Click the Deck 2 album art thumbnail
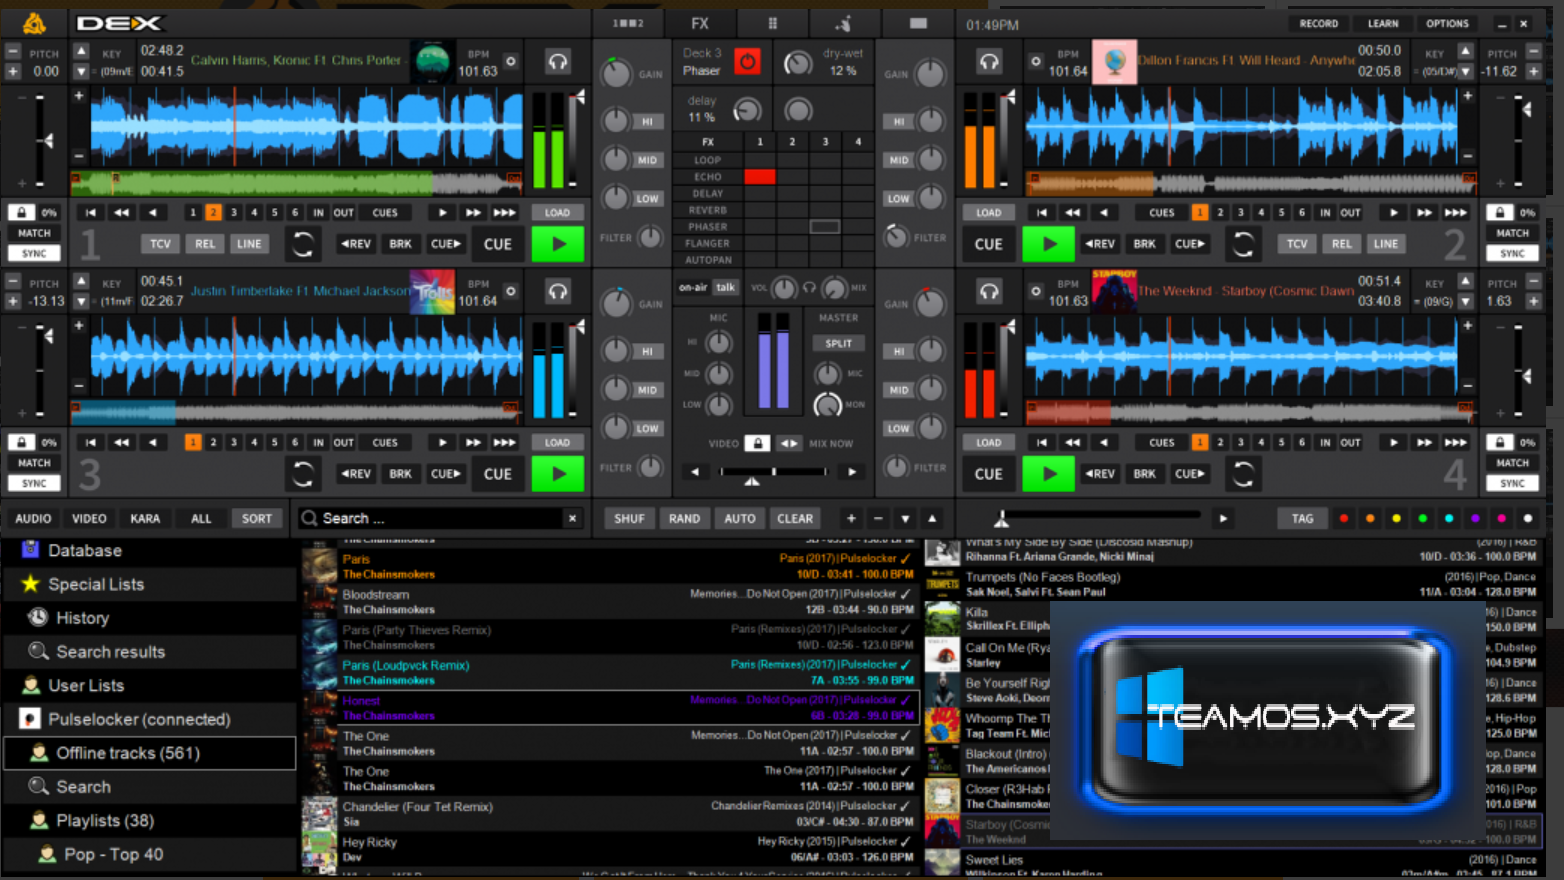The width and height of the screenshot is (1564, 880). (1114, 62)
